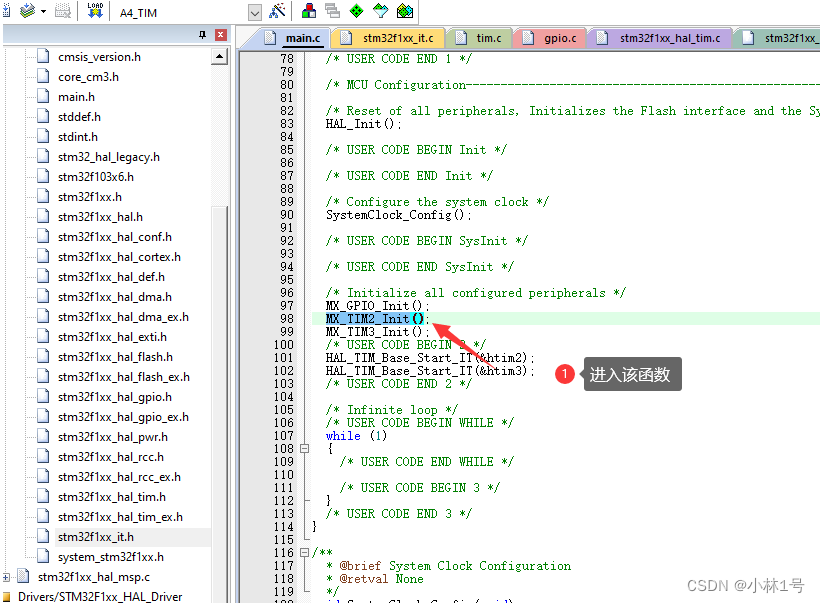
Task: Select the Drivers/STM32F1xx_HAL_Driver group
Action: (x=100, y=596)
